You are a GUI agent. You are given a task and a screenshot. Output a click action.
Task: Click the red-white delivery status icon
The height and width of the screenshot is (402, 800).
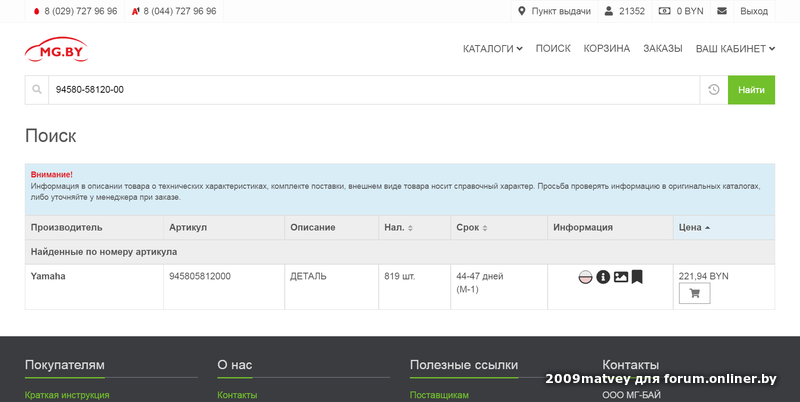coord(585,277)
